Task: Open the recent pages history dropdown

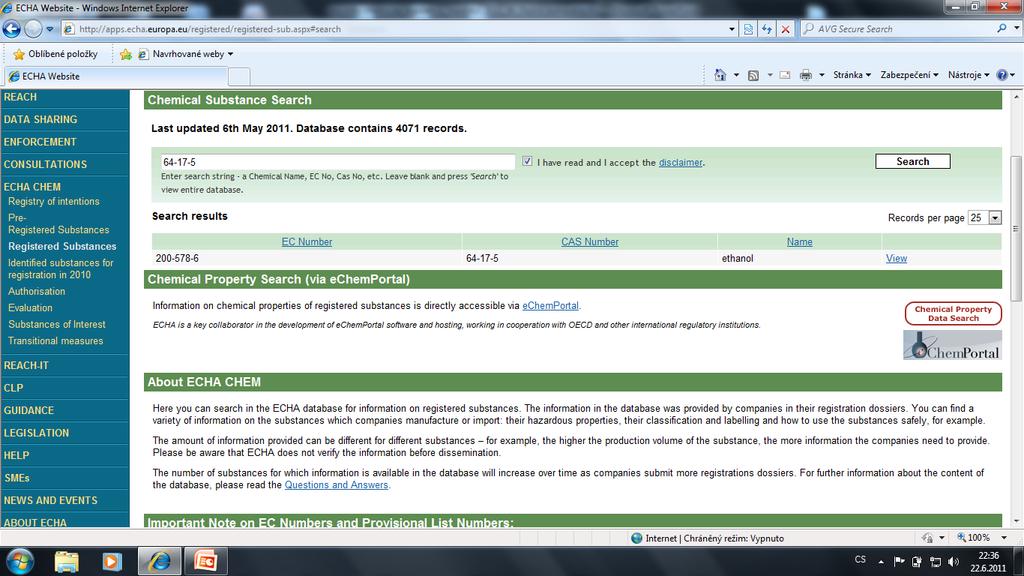Action: (x=50, y=29)
